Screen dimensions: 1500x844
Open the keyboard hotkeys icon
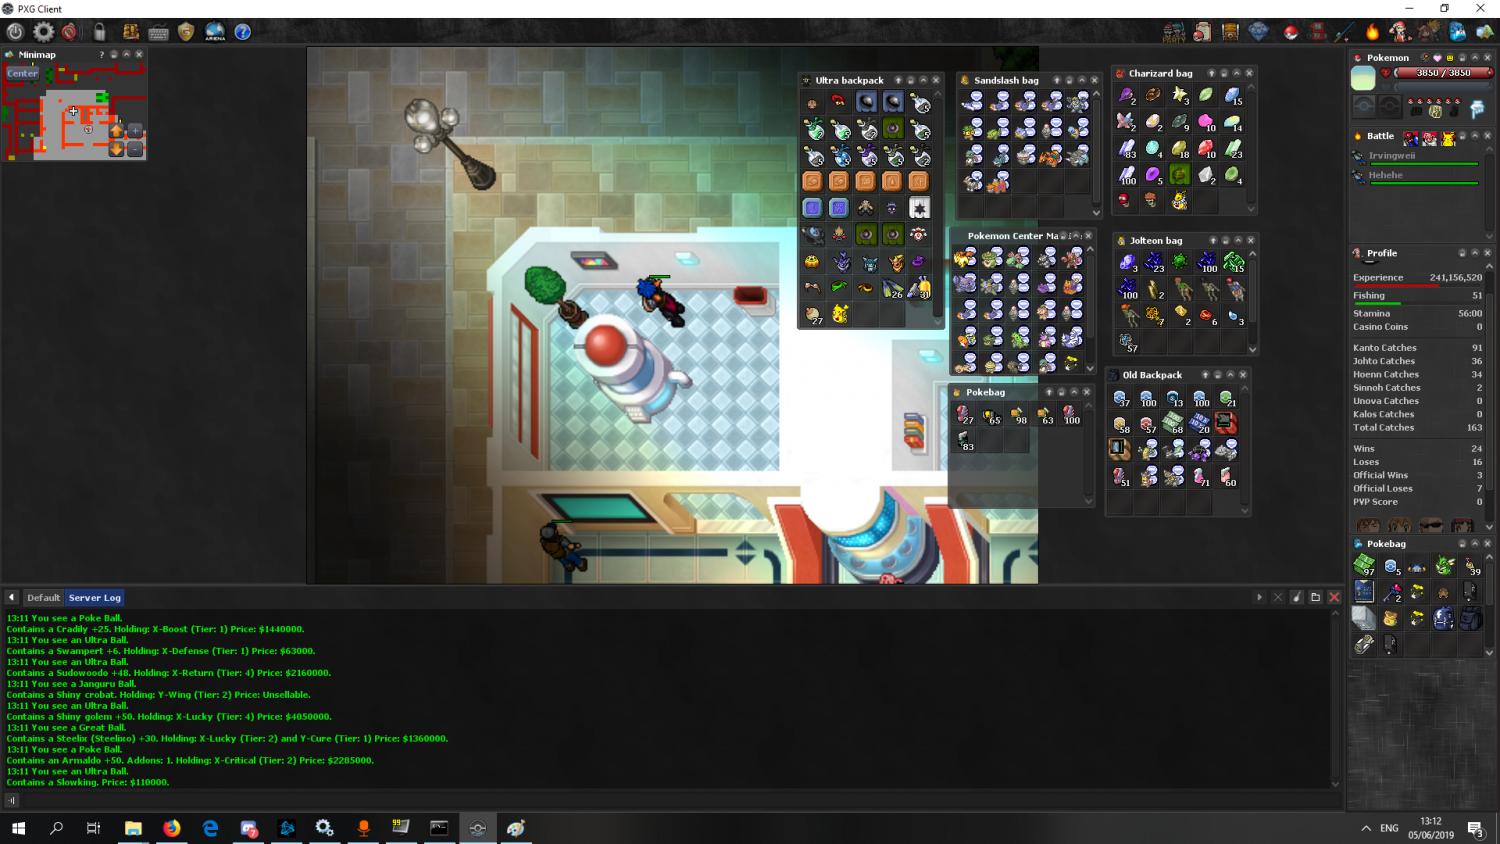[x=158, y=33]
